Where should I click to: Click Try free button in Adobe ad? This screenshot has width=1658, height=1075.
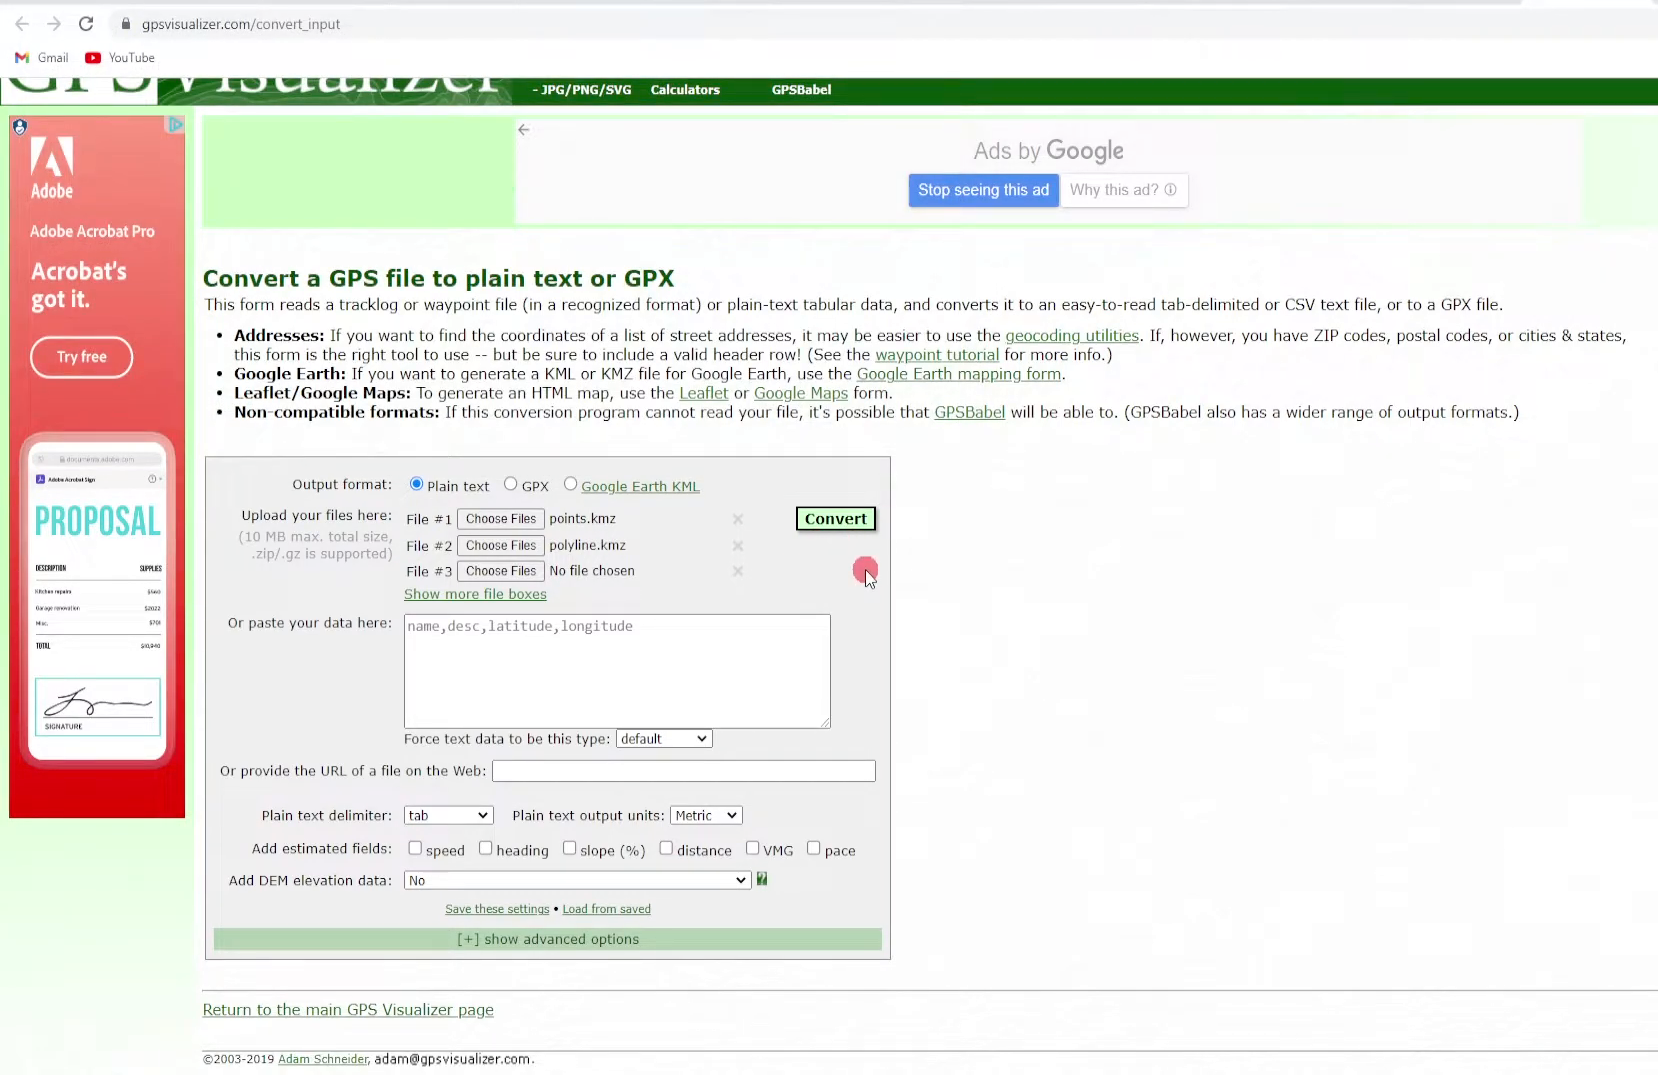tap(82, 357)
